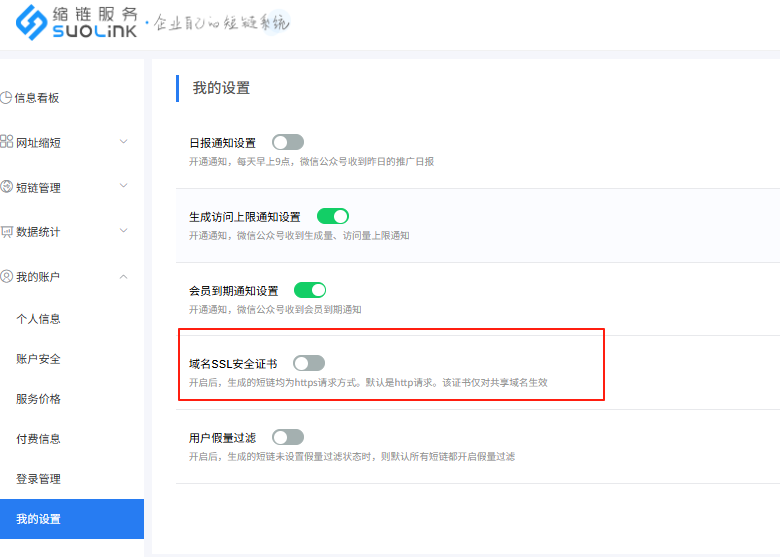Expand the 网址缩短 menu chevron

123,142
